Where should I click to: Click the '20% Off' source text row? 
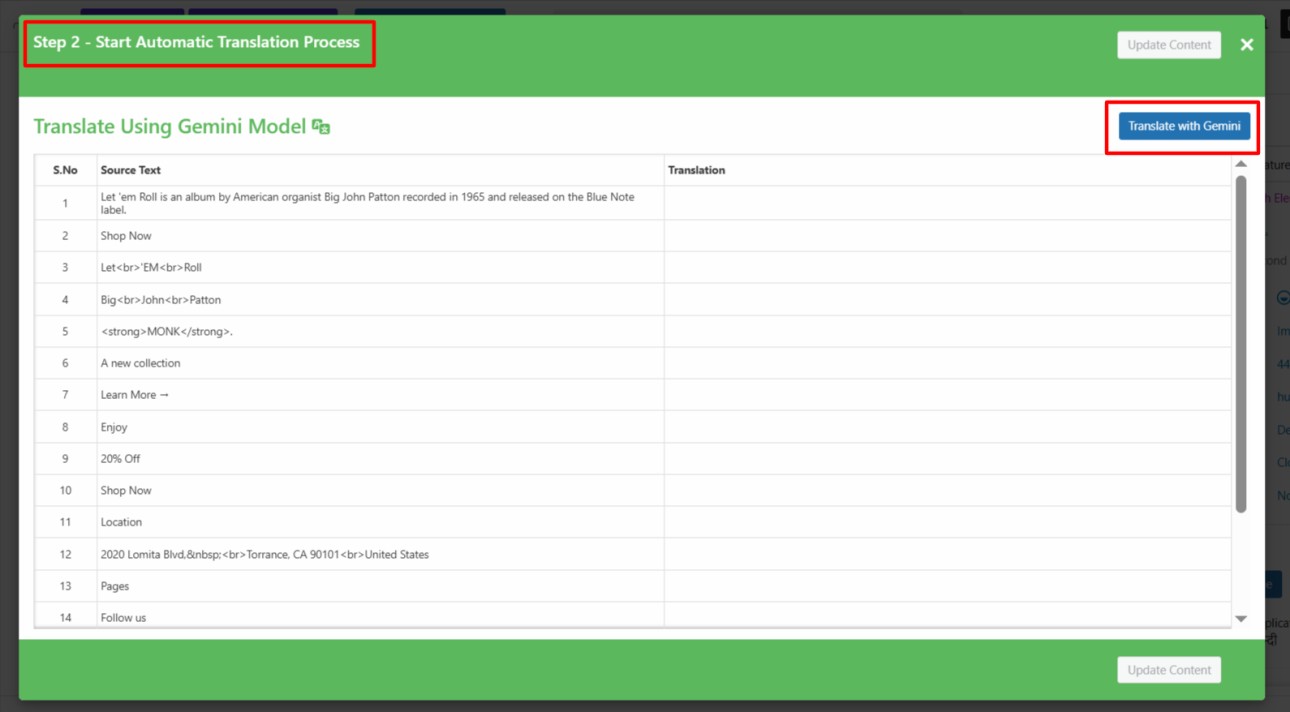tap(120, 459)
